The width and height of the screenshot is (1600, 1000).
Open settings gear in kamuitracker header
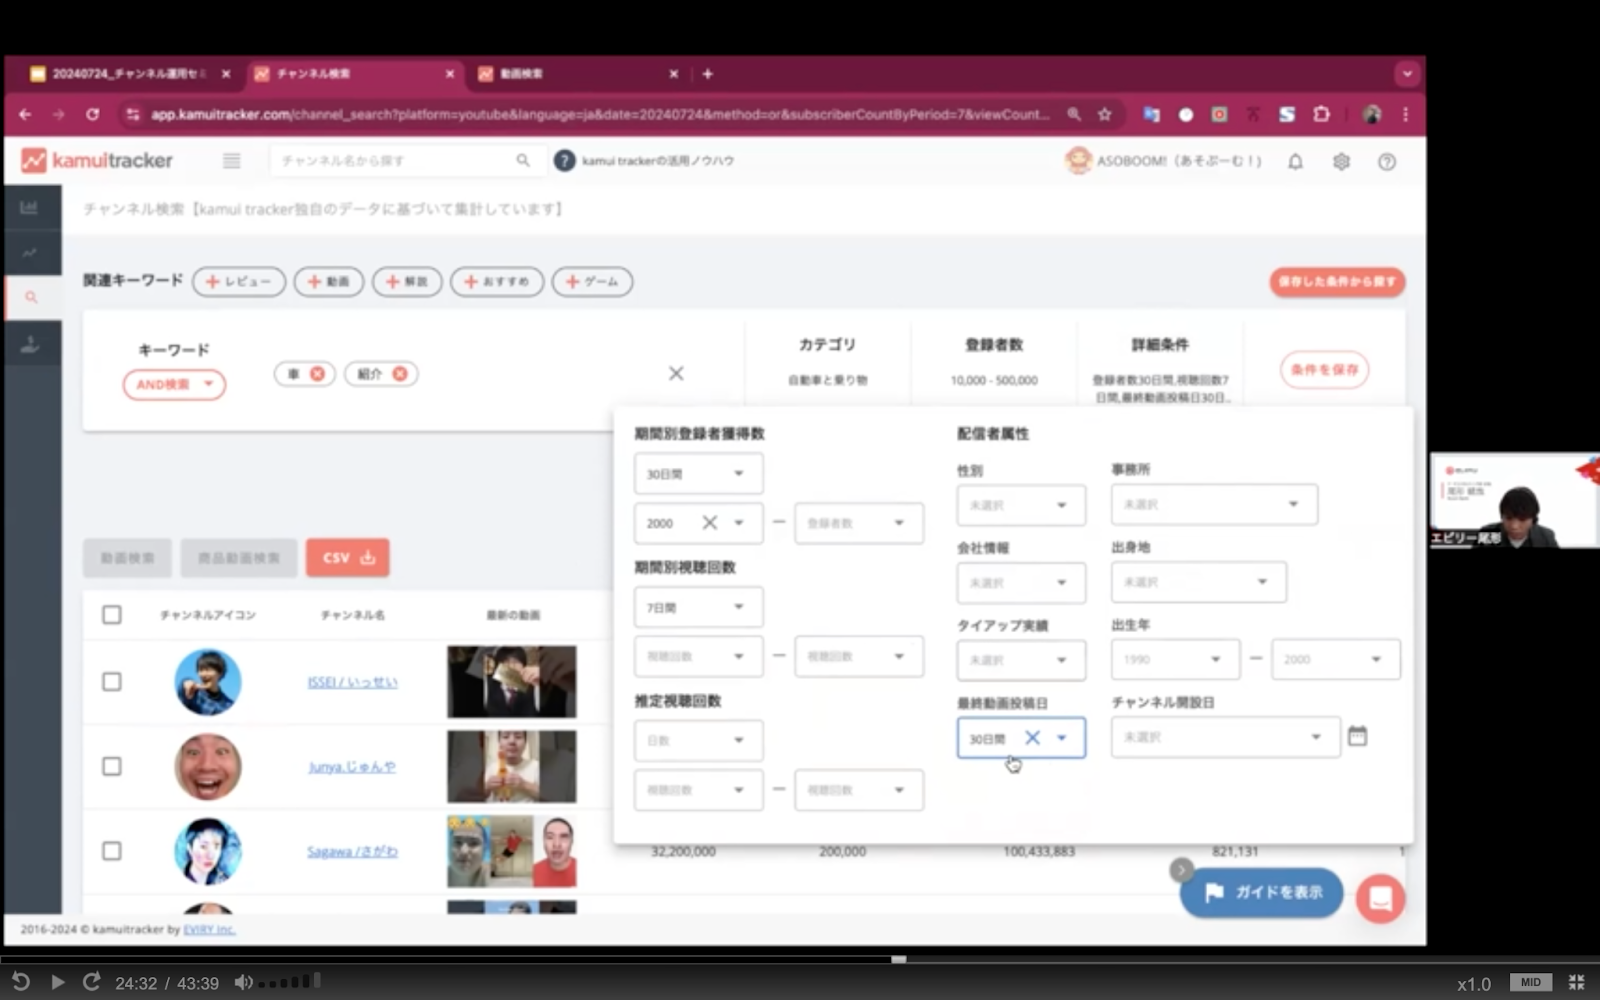(x=1341, y=162)
